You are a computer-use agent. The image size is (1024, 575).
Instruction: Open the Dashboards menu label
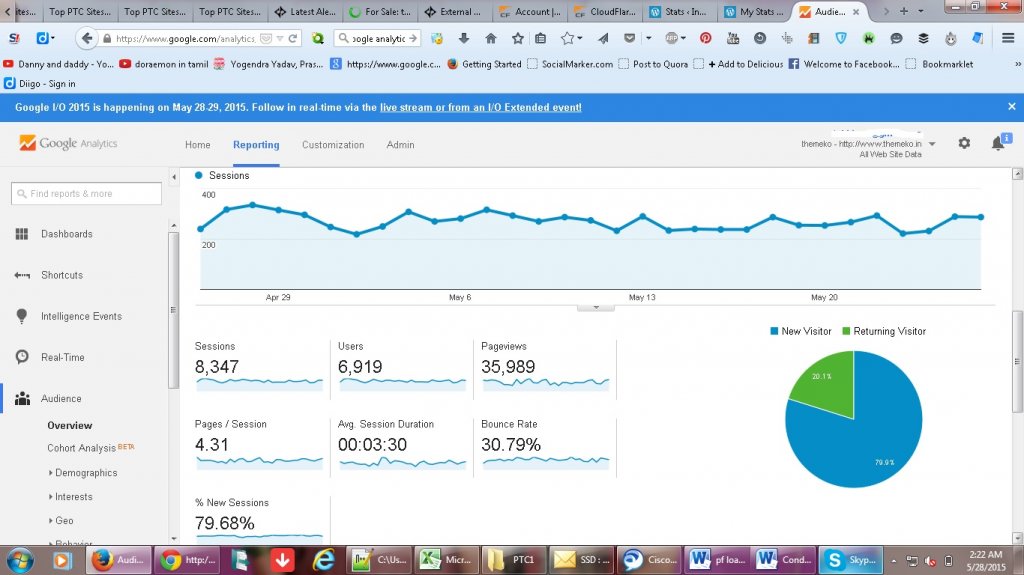67,234
